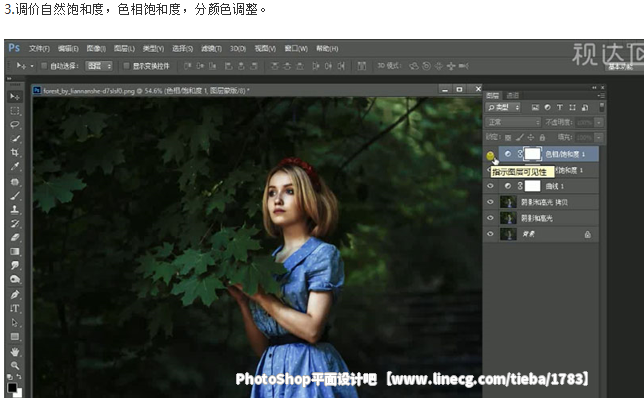Select the Hand tool

point(15,352)
